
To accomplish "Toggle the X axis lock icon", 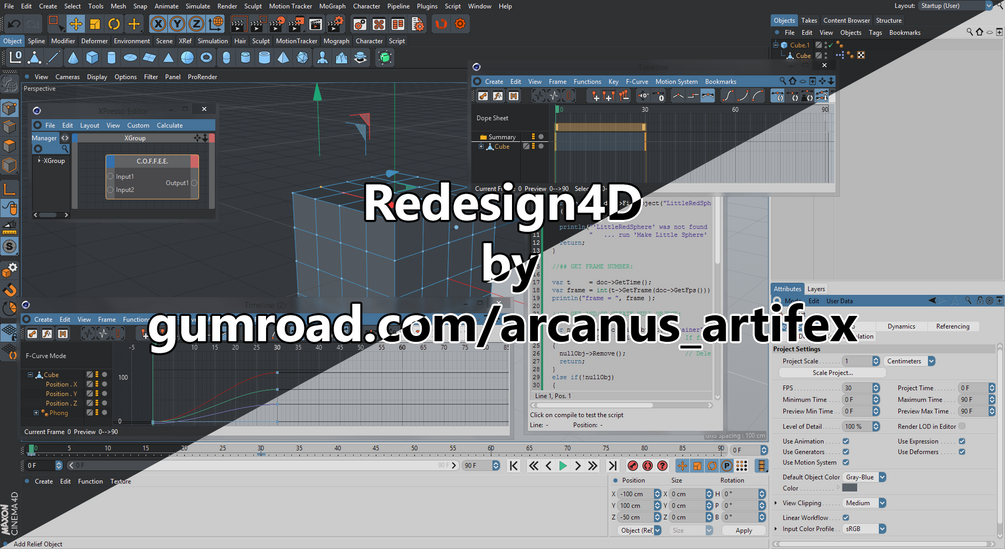I will click(x=158, y=24).
